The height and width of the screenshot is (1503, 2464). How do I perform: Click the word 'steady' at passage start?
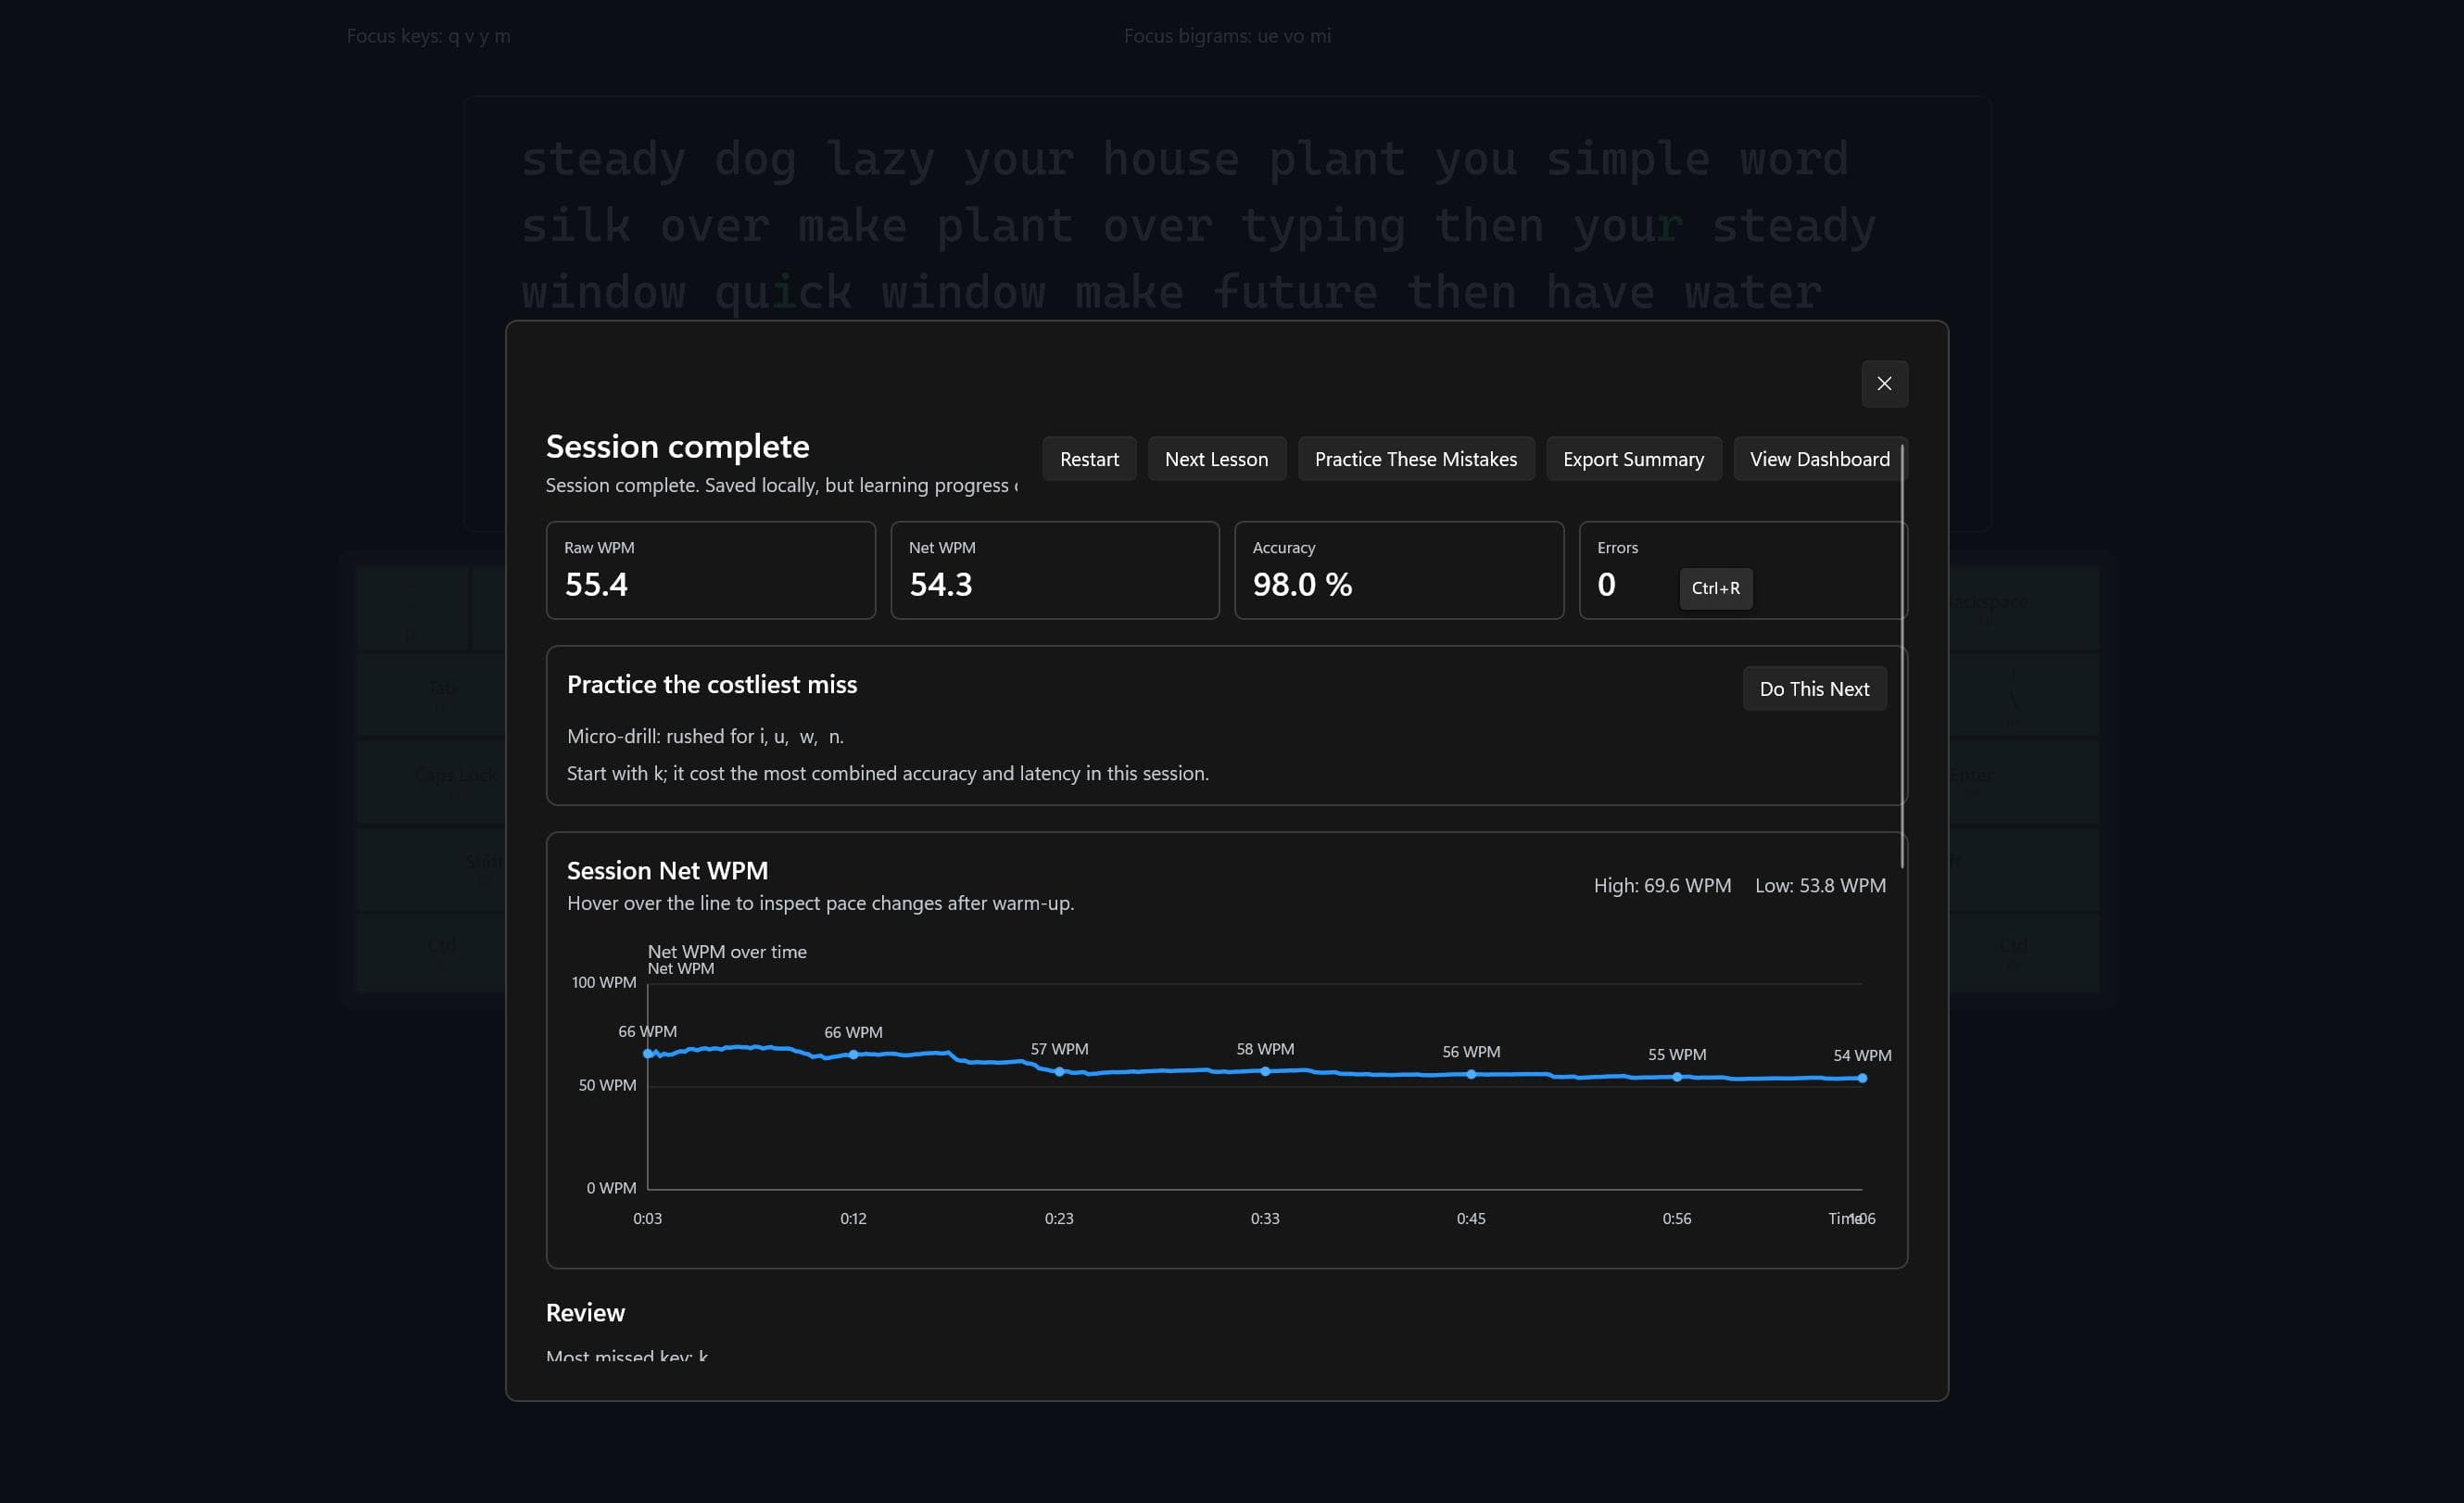tap(603, 159)
